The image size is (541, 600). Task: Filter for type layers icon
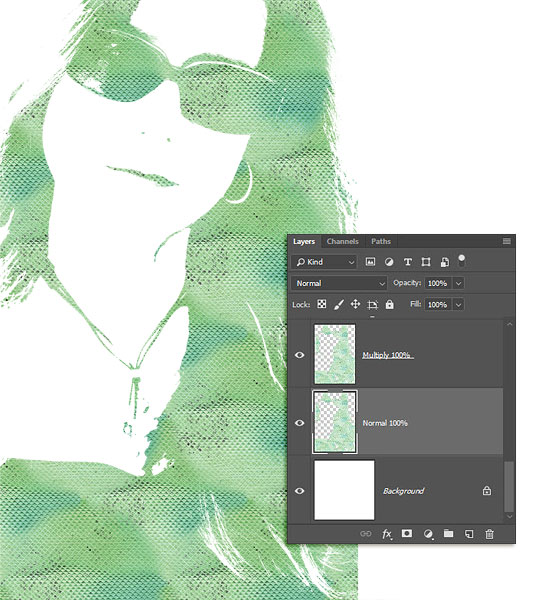[407, 262]
